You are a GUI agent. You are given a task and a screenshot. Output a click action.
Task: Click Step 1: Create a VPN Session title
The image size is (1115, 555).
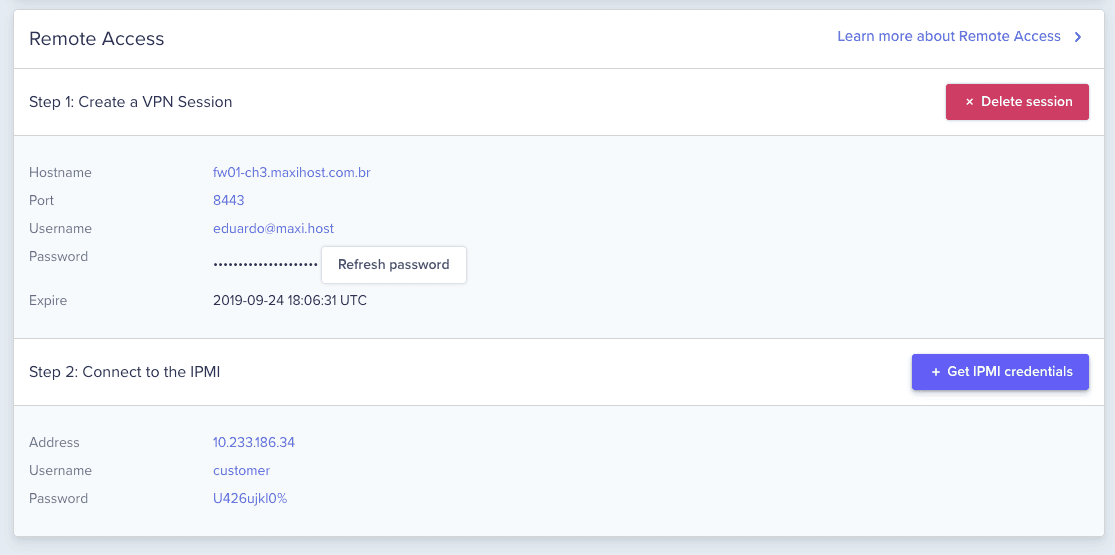click(131, 102)
